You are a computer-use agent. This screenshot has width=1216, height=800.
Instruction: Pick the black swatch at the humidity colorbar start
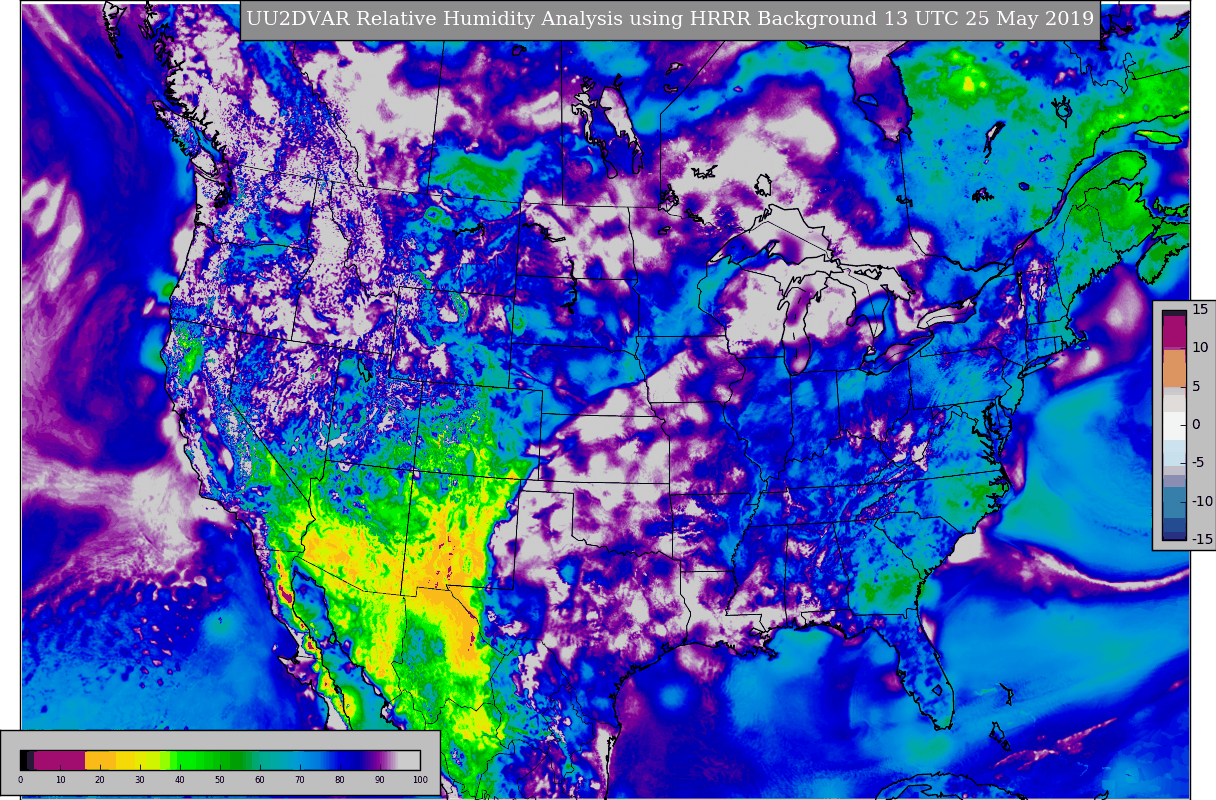(x=23, y=760)
